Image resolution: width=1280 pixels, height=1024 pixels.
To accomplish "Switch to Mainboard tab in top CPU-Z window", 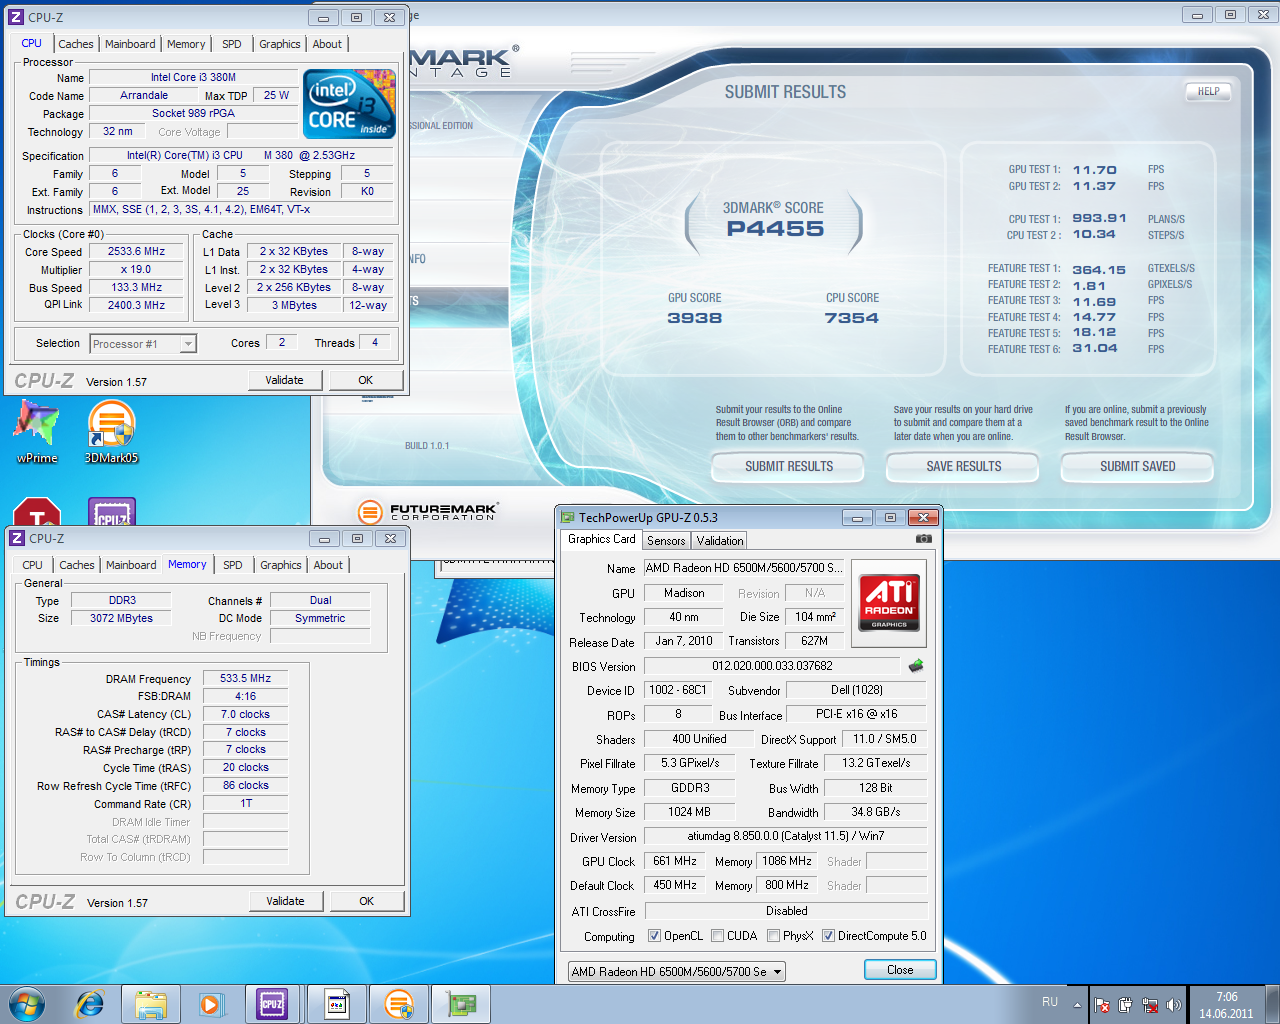I will coord(130,44).
